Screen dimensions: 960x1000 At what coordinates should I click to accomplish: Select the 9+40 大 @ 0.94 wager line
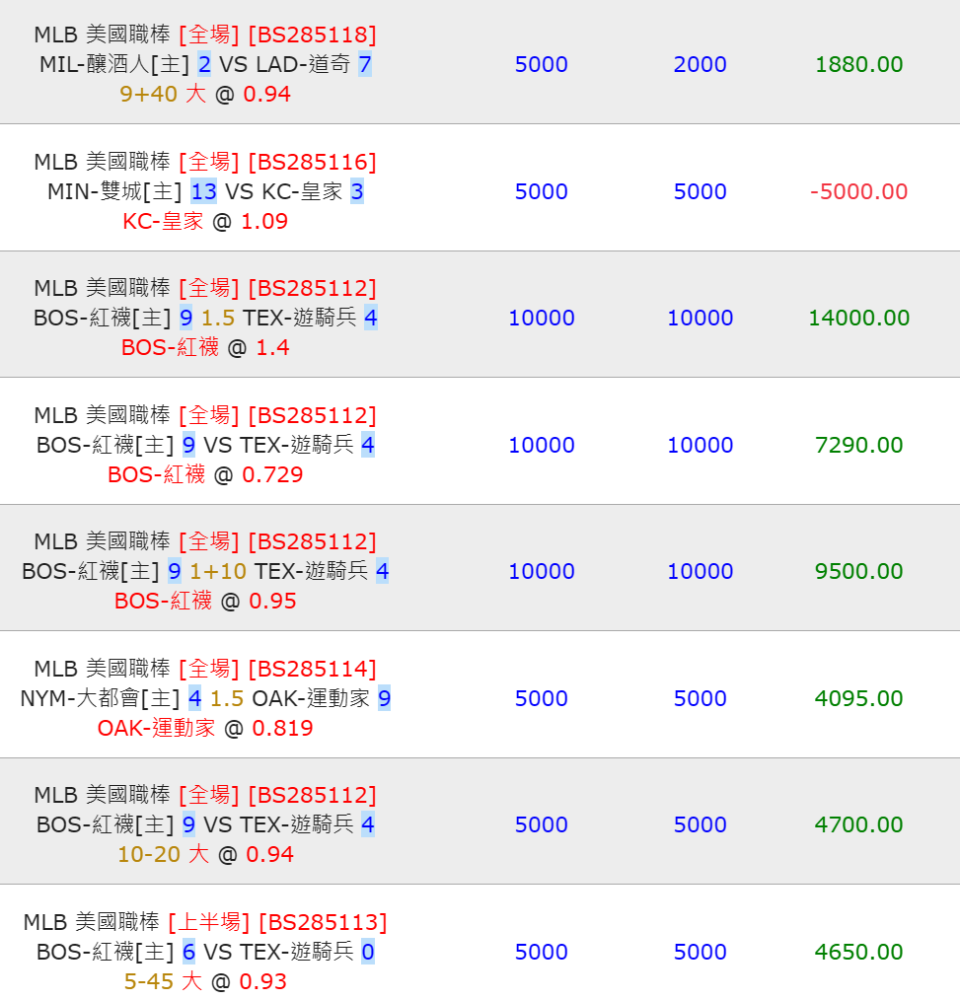pyautogui.click(x=205, y=95)
